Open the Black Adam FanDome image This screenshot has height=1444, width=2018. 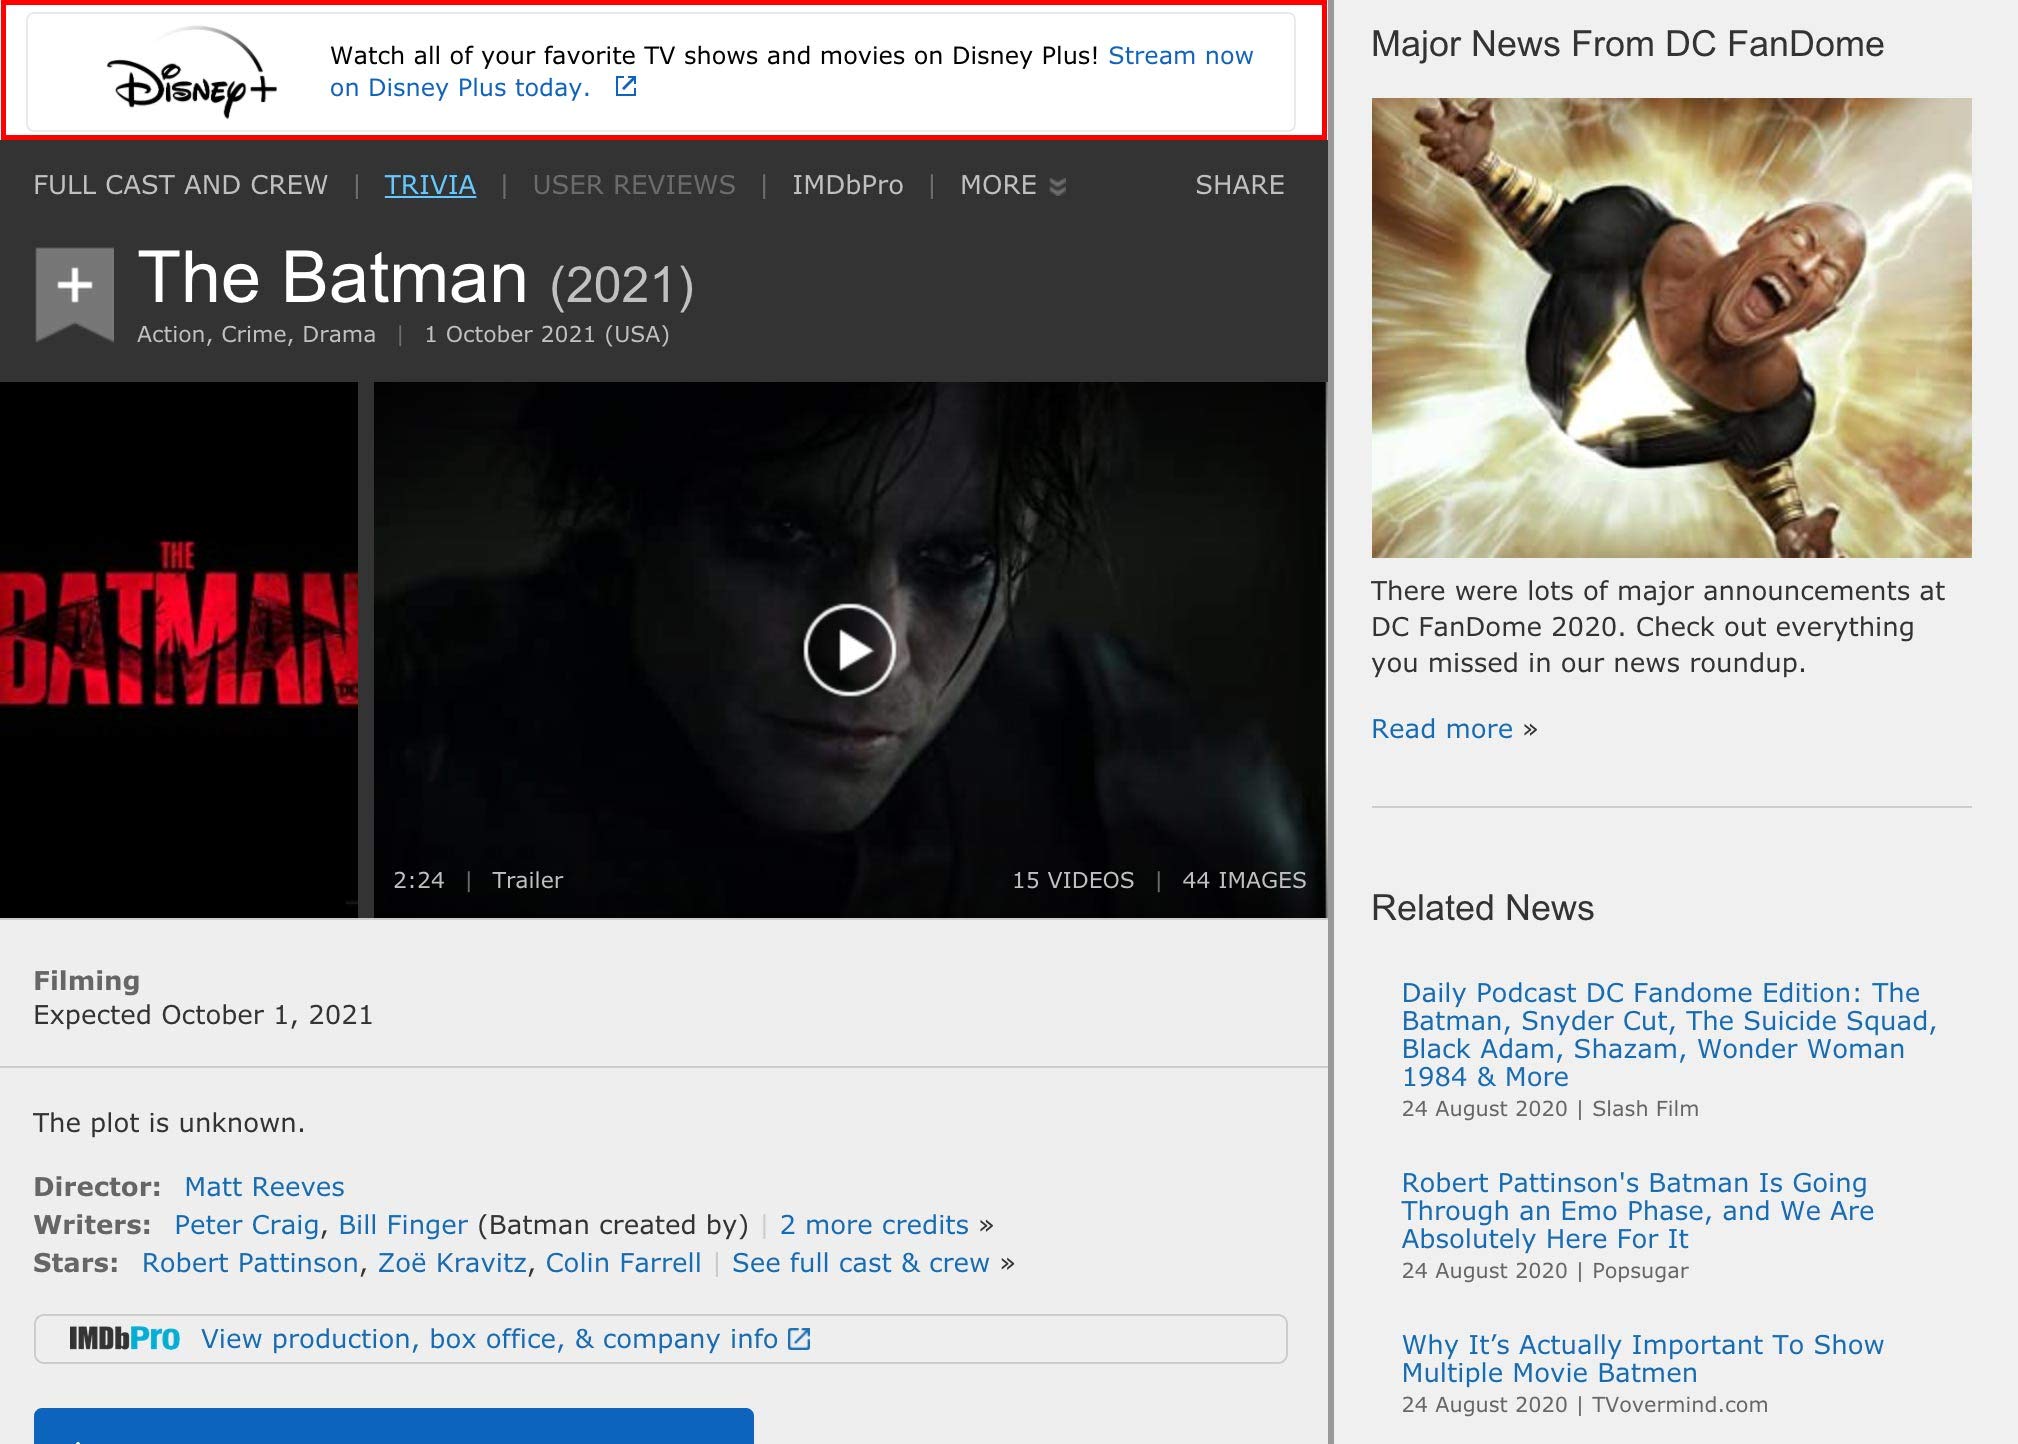click(1671, 328)
